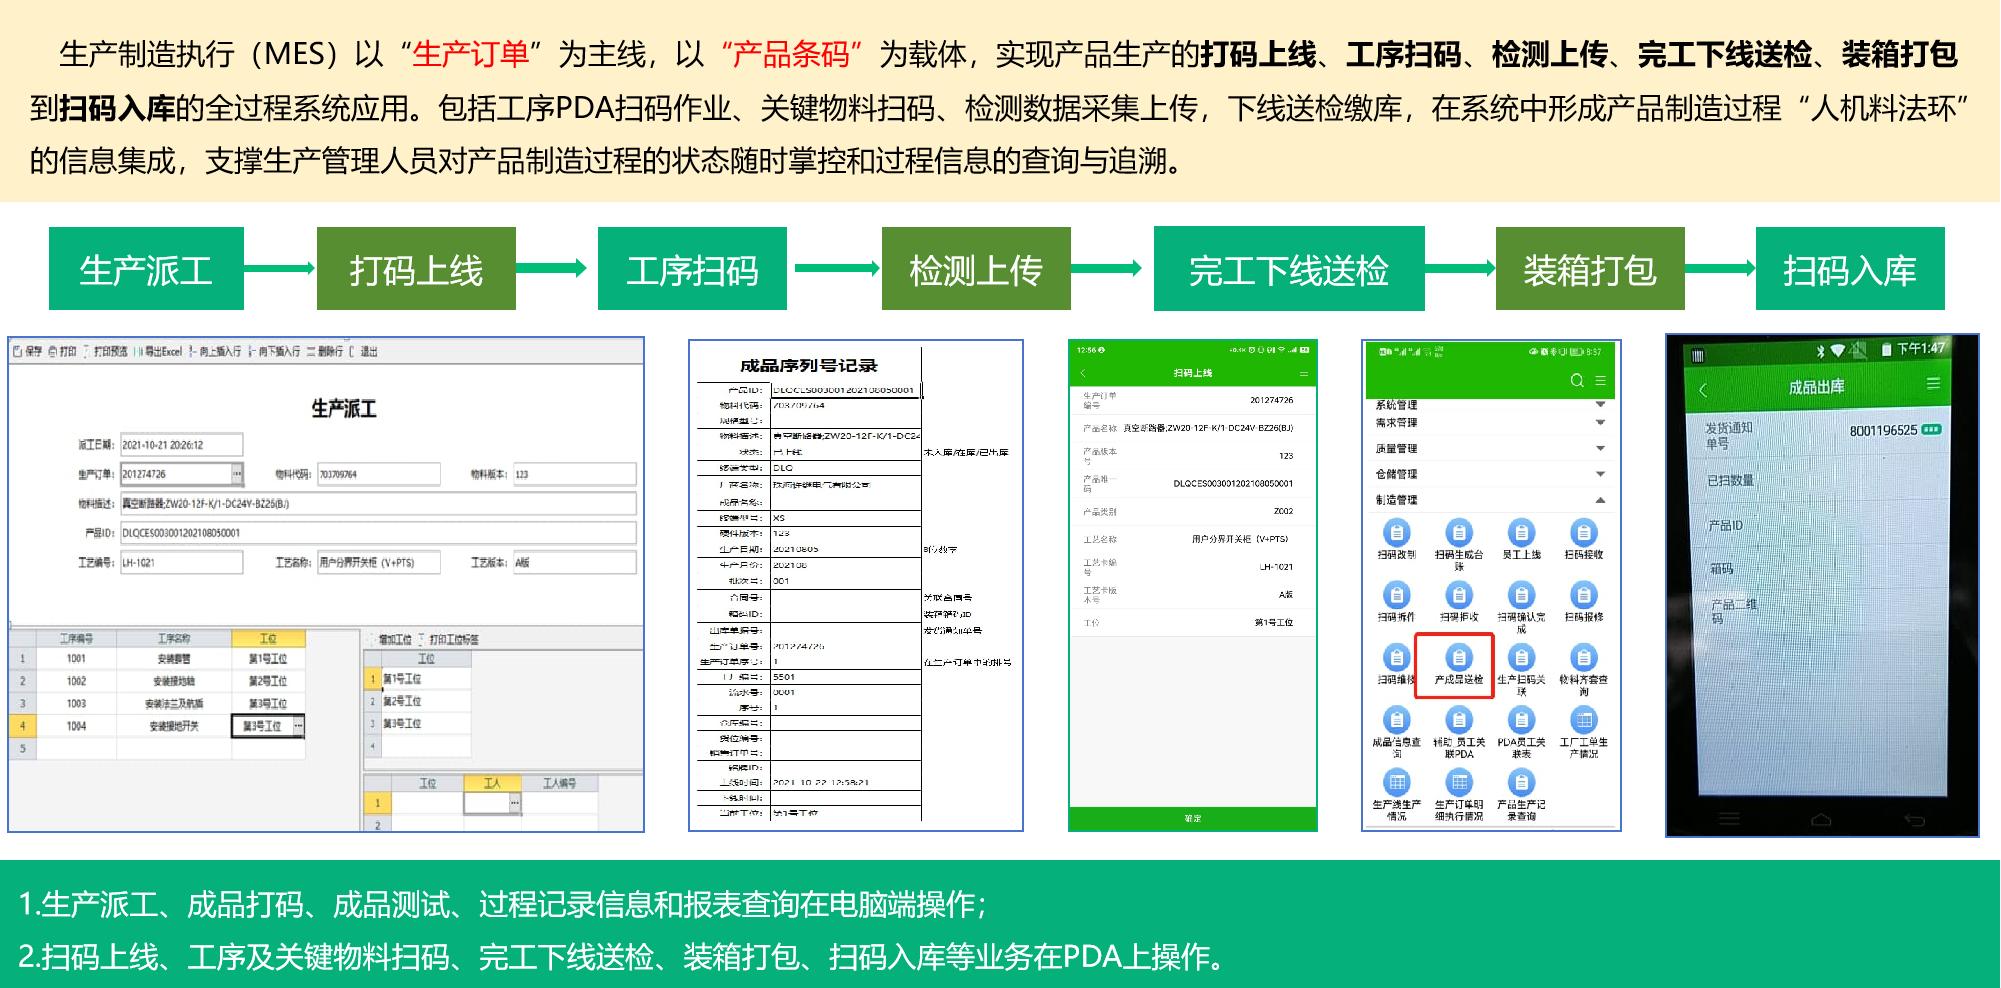Tap the 扫码拒收 icon
The width and height of the screenshot is (2001, 988).
coord(1459,596)
